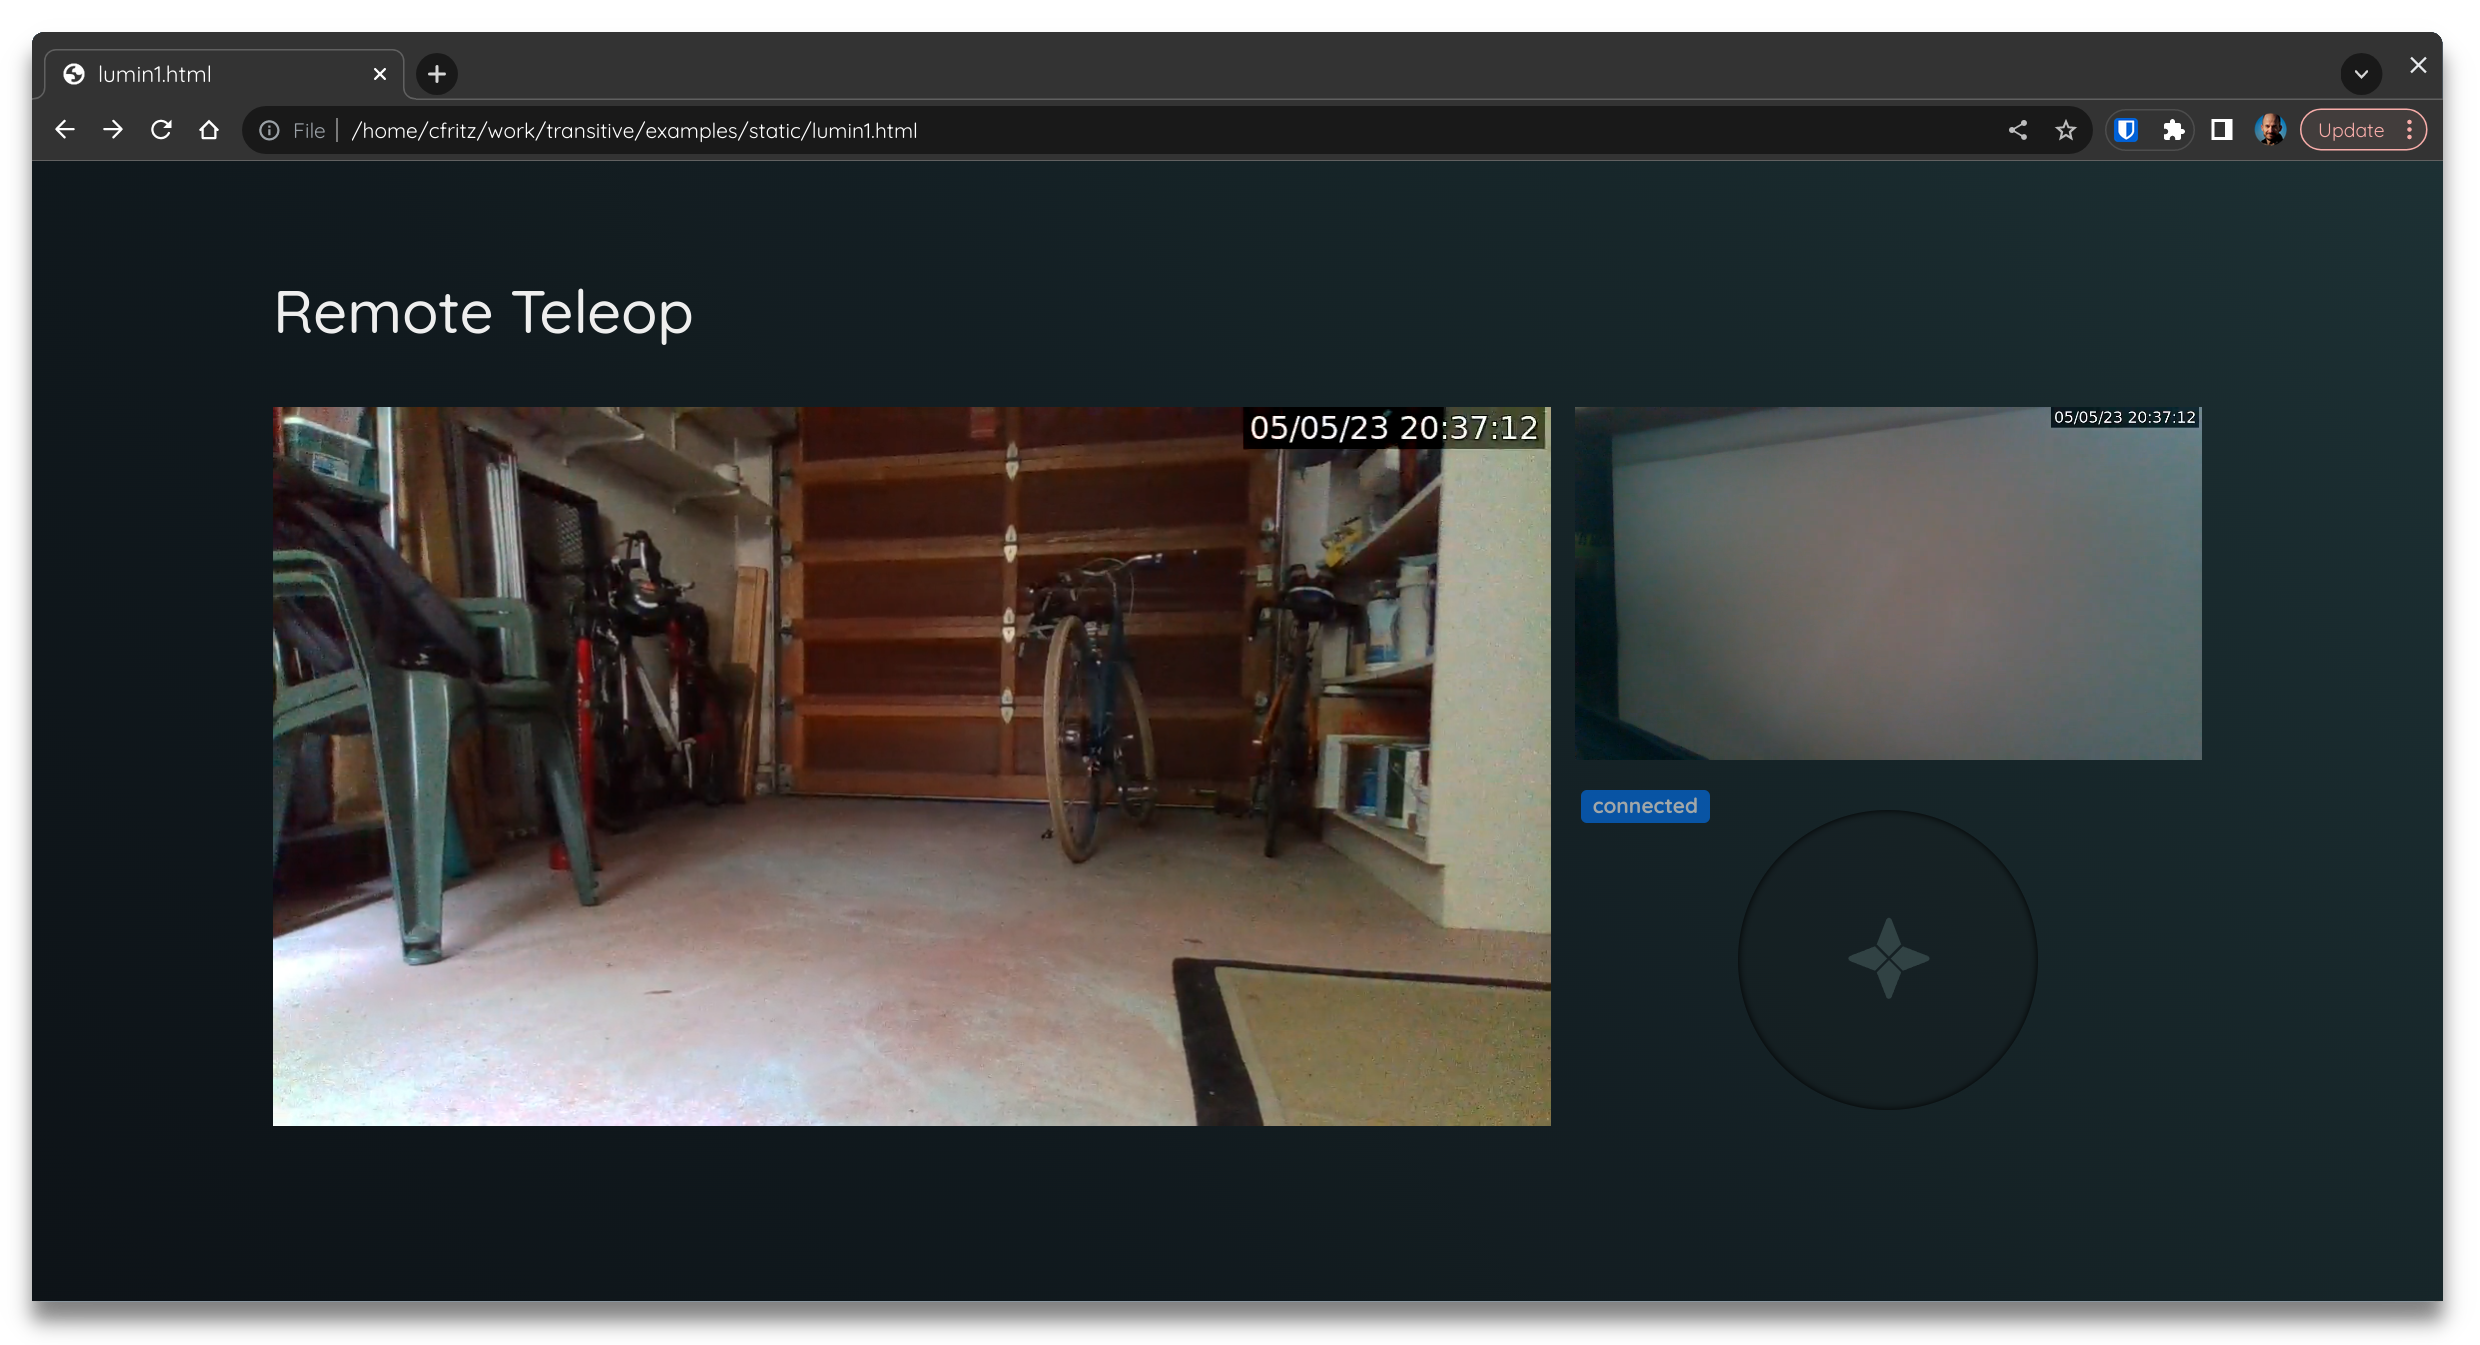Open the Bitwarden shield extension
This screenshot has height=1345, width=2480.
coord(2126,130)
